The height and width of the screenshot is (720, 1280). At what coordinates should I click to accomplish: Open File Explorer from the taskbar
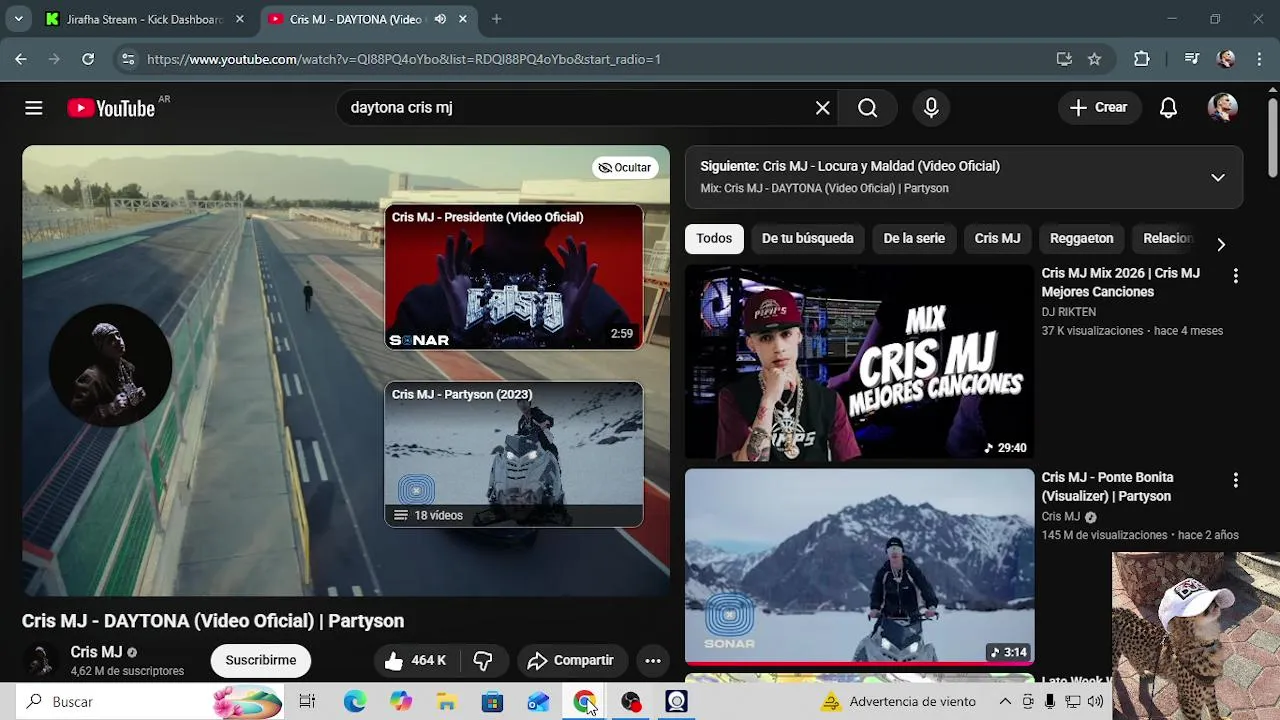click(447, 702)
